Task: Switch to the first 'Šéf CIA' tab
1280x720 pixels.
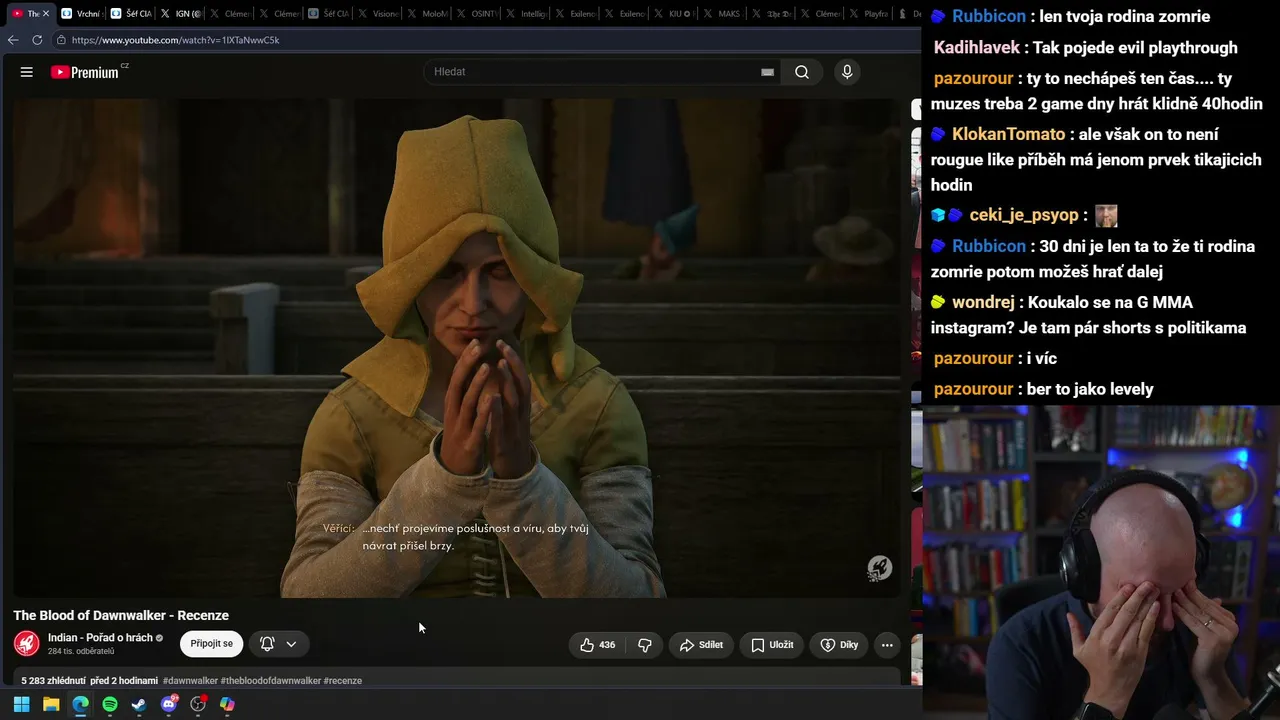Action: pyautogui.click(x=130, y=14)
